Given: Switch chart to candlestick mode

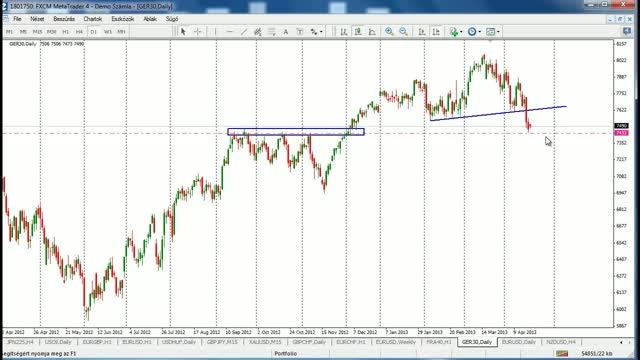Looking at the screenshot, I should [358, 32].
